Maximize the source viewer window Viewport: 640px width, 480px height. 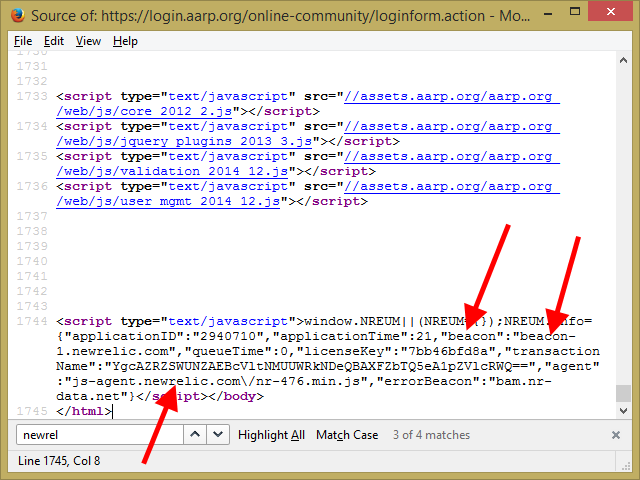574,14
